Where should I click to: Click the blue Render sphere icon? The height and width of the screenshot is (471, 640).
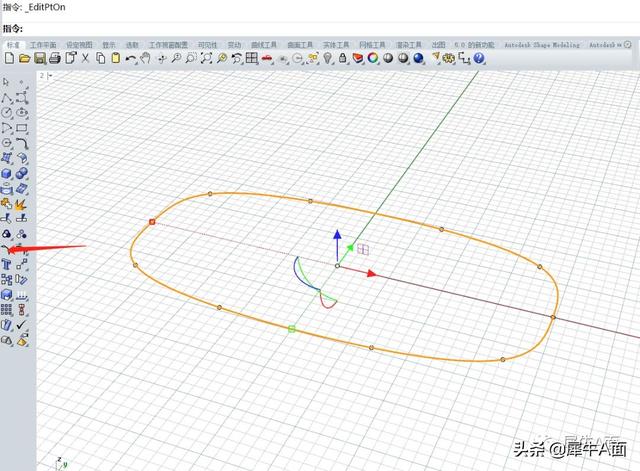(418, 58)
